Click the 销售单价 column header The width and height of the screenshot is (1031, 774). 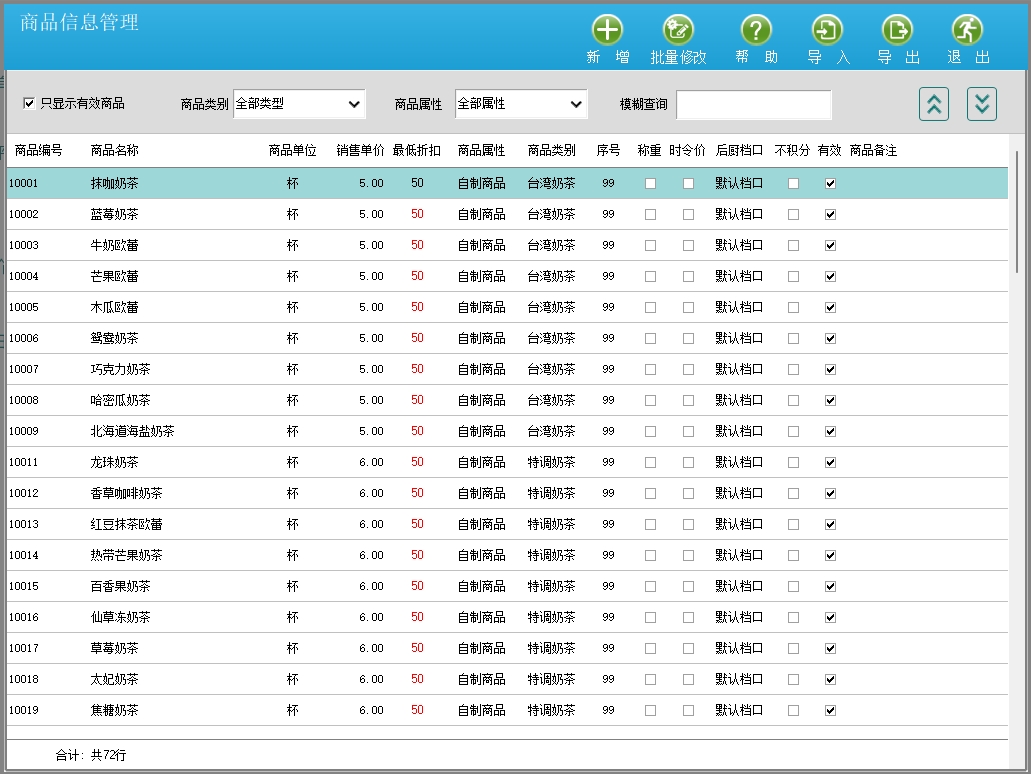(360, 151)
